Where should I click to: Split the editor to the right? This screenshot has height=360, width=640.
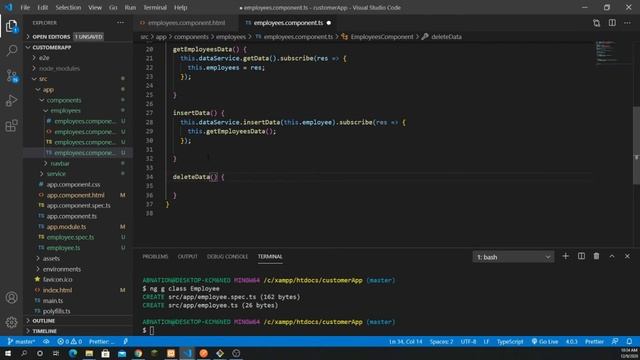tap(612, 23)
